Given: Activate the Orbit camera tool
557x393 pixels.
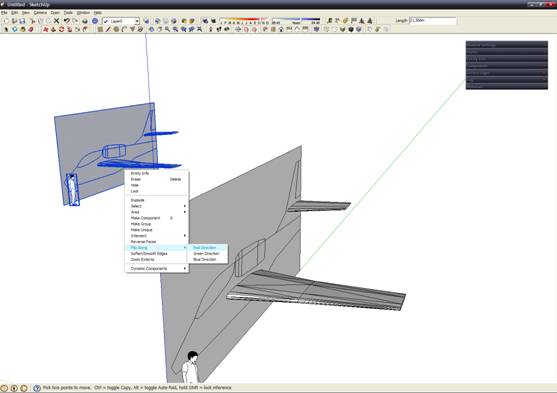Looking at the screenshot, I should pyautogui.click(x=151, y=29).
